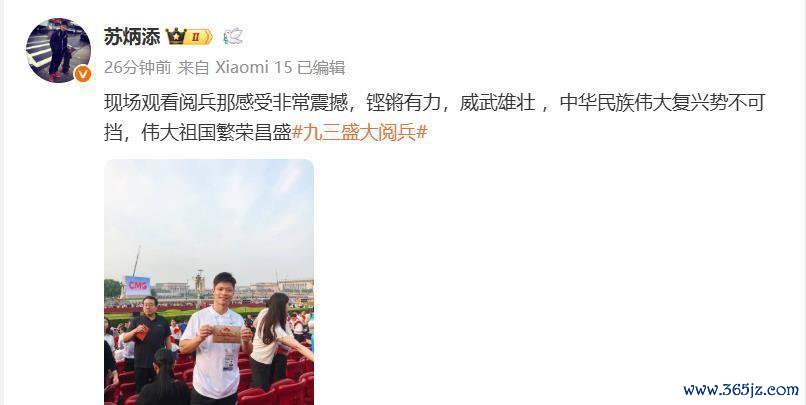806x405 pixels.
Task: Click the 已编辑 edited label
Action: coord(321,67)
